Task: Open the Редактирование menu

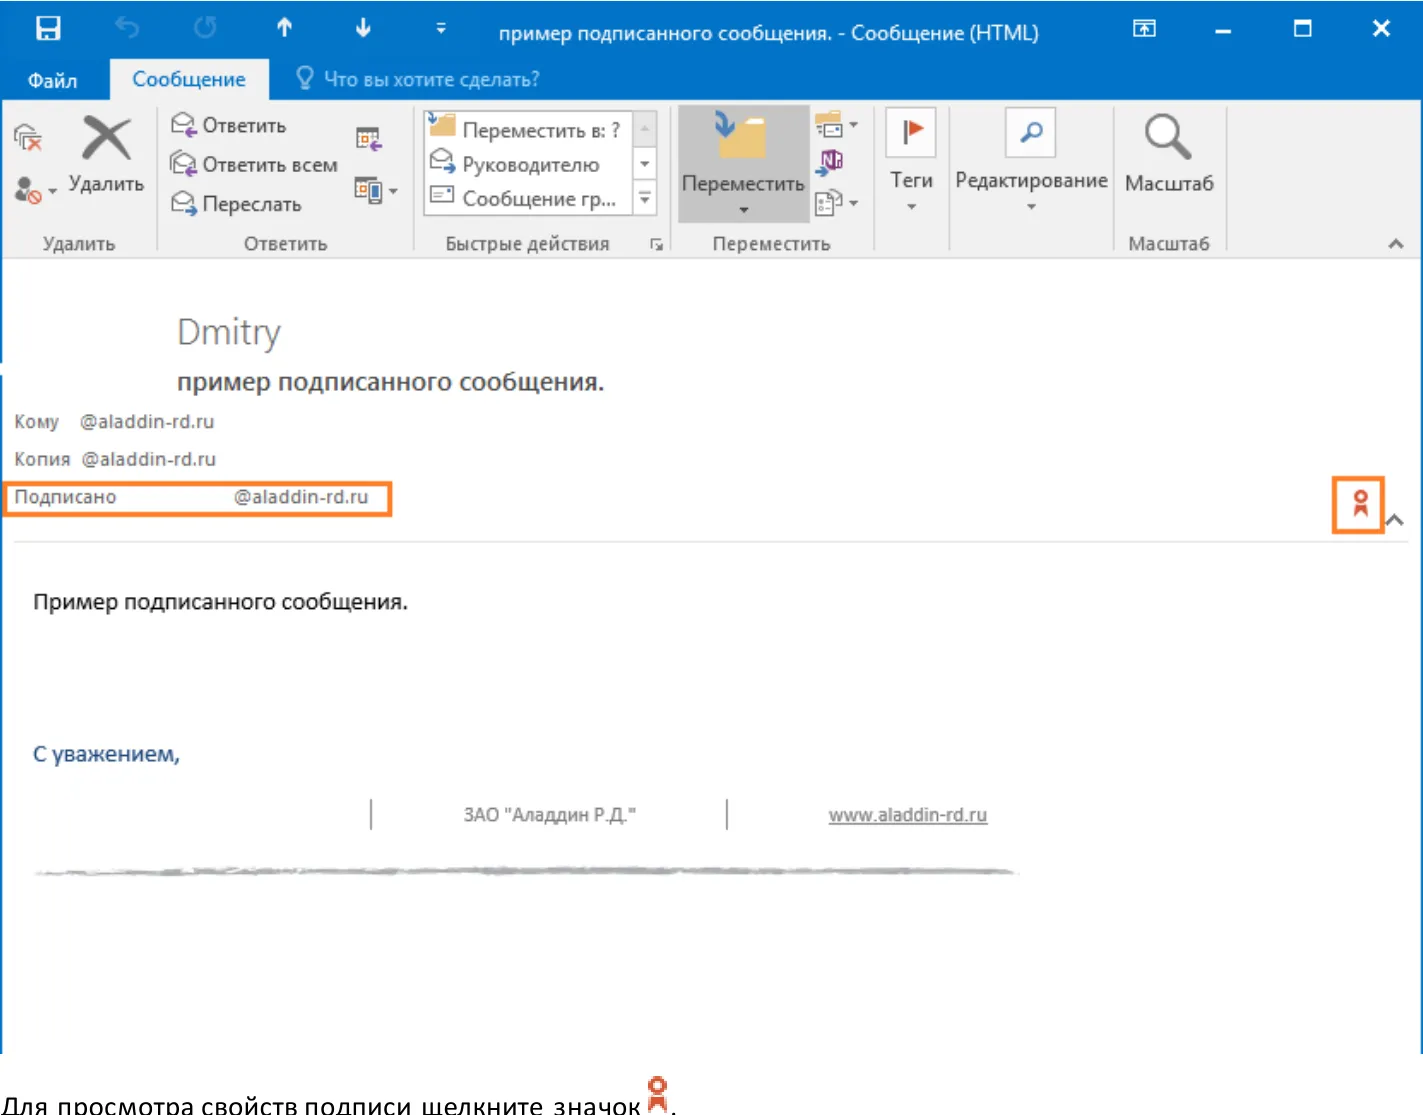Action: pyautogui.click(x=1031, y=162)
